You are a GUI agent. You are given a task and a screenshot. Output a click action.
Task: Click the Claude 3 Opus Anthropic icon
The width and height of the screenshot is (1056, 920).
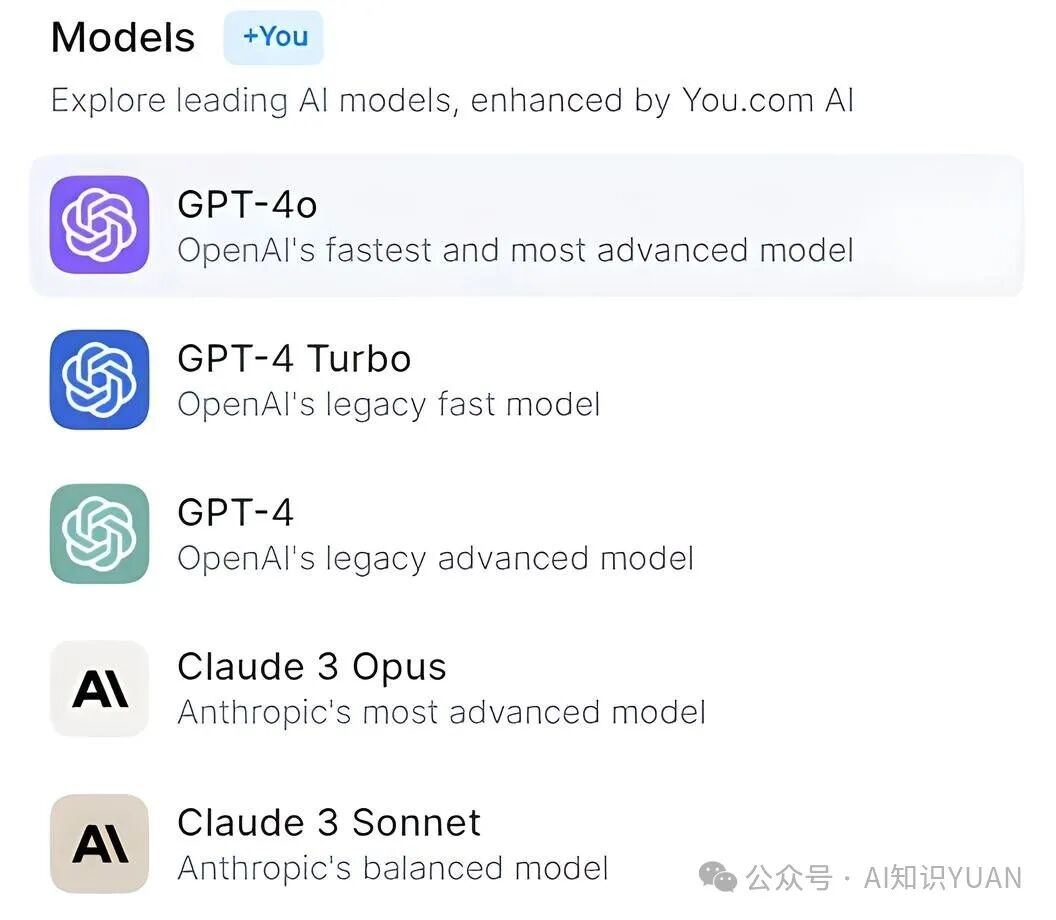pos(100,689)
